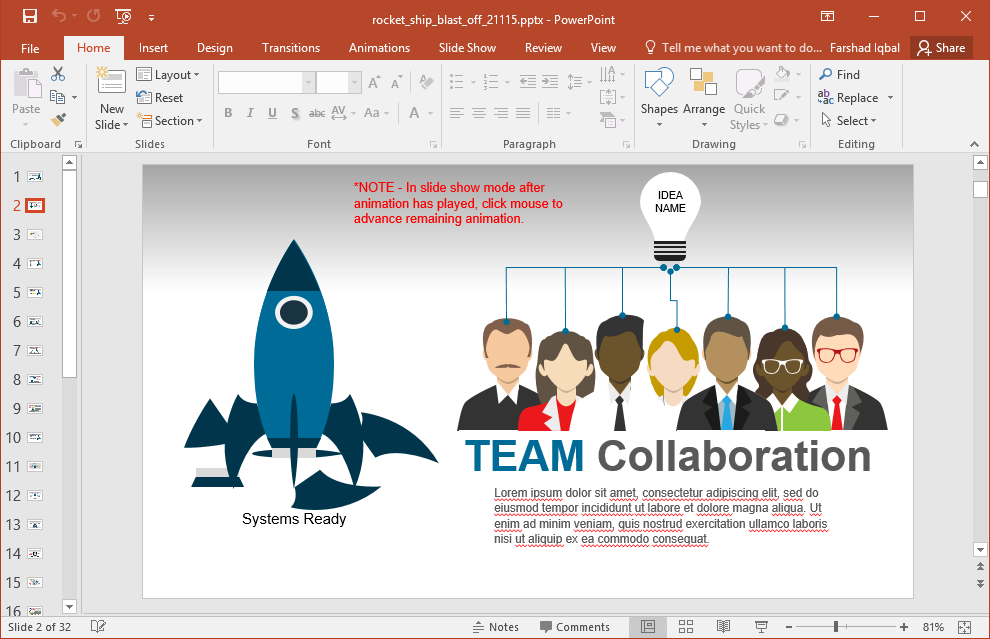Open the Section dropdown menu
This screenshot has height=639, width=990.
click(x=169, y=121)
